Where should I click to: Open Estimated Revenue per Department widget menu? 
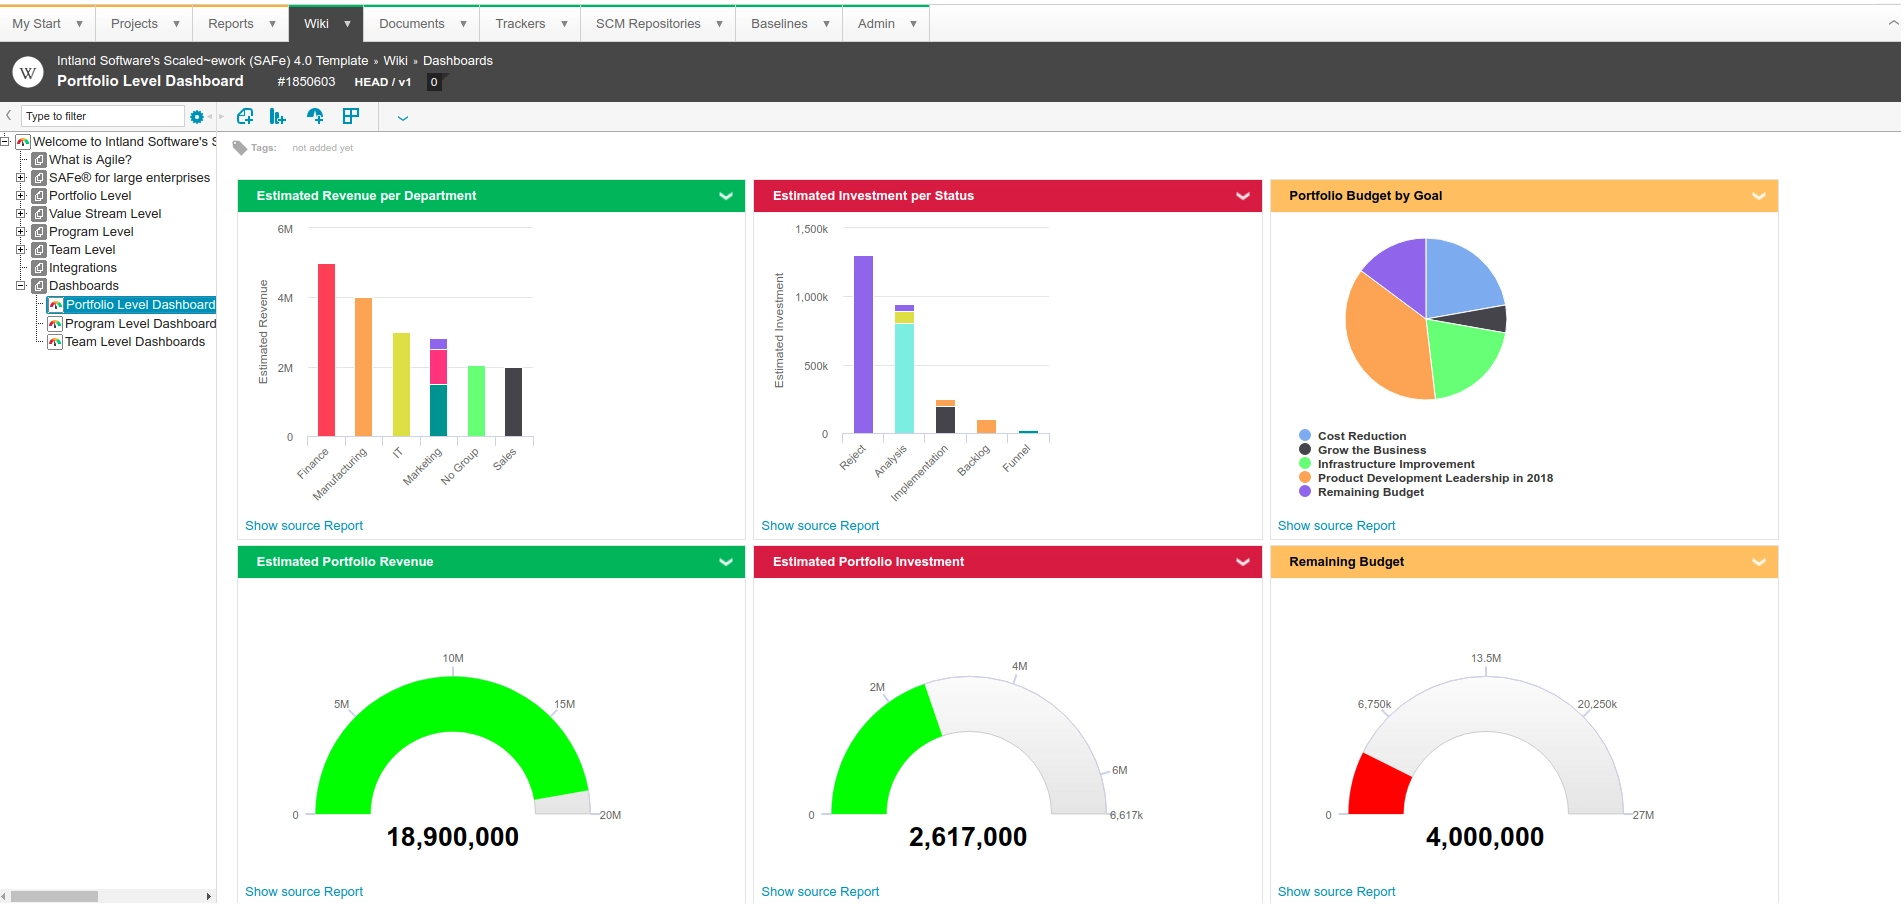point(726,196)
